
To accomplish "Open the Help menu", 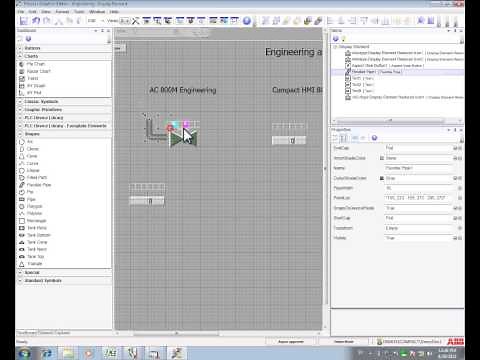I will click(x=114, y=12).
